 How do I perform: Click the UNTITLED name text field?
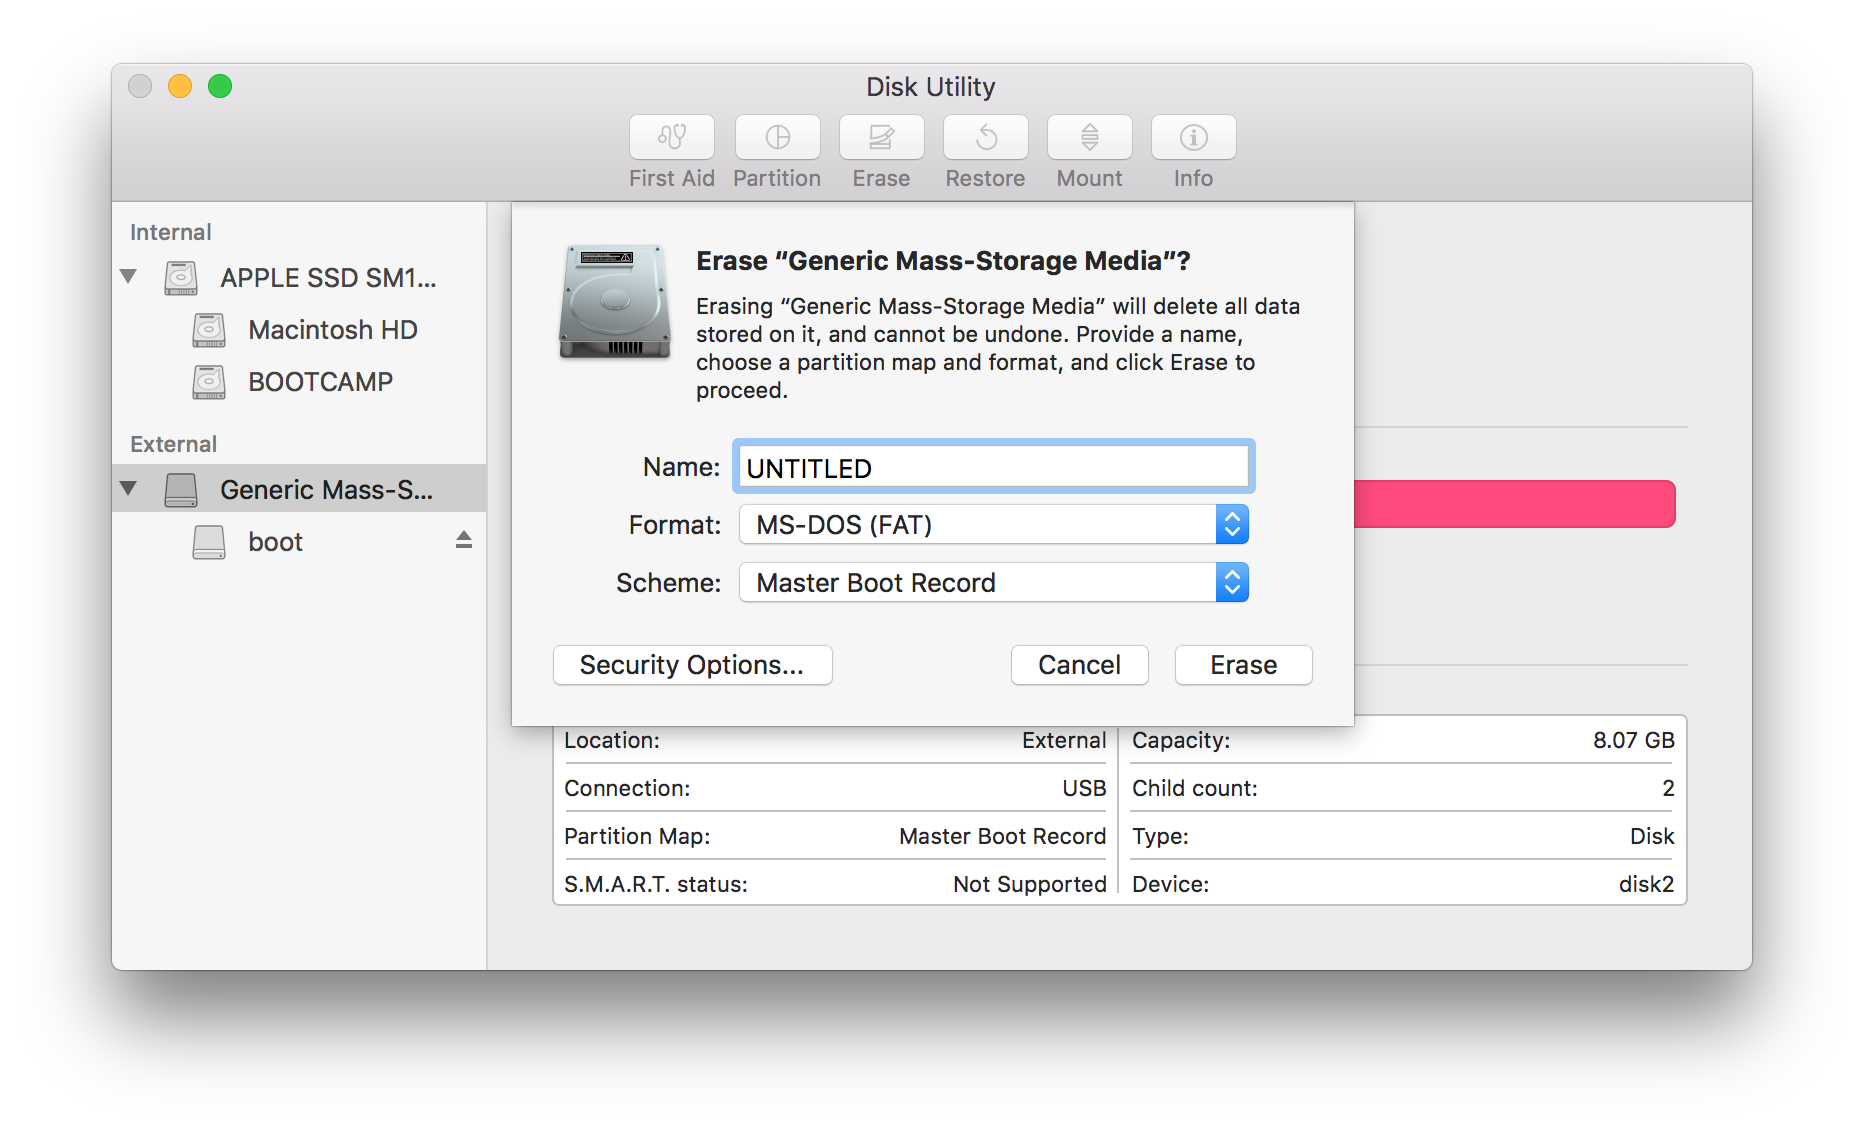click(x=992, y=466)
